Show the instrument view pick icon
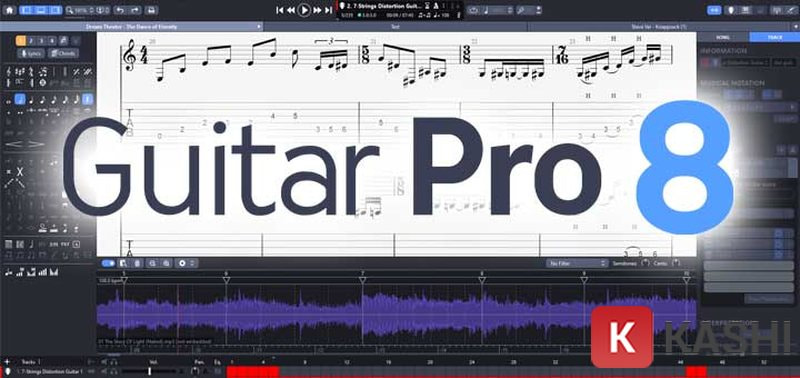800x378 pixels. coord(731,10)
